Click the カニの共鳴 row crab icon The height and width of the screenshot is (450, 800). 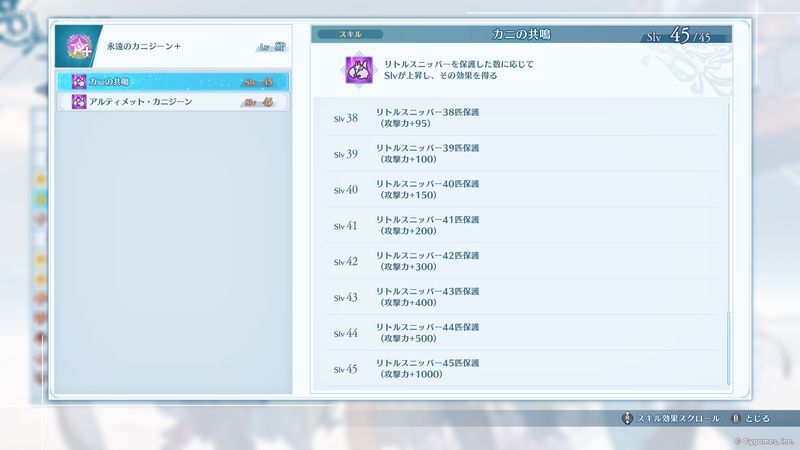(x=79, y=82)
